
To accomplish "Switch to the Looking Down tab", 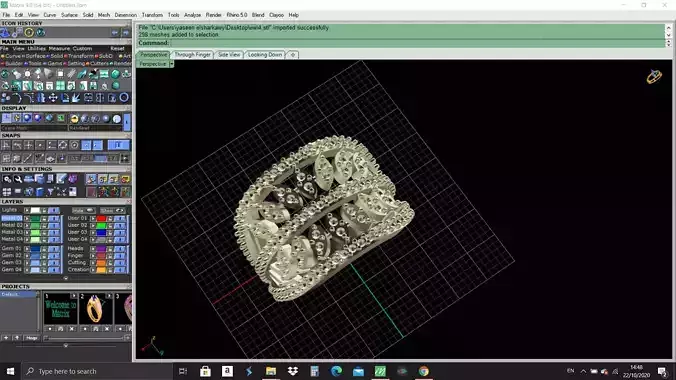I will tap(265, 55).
